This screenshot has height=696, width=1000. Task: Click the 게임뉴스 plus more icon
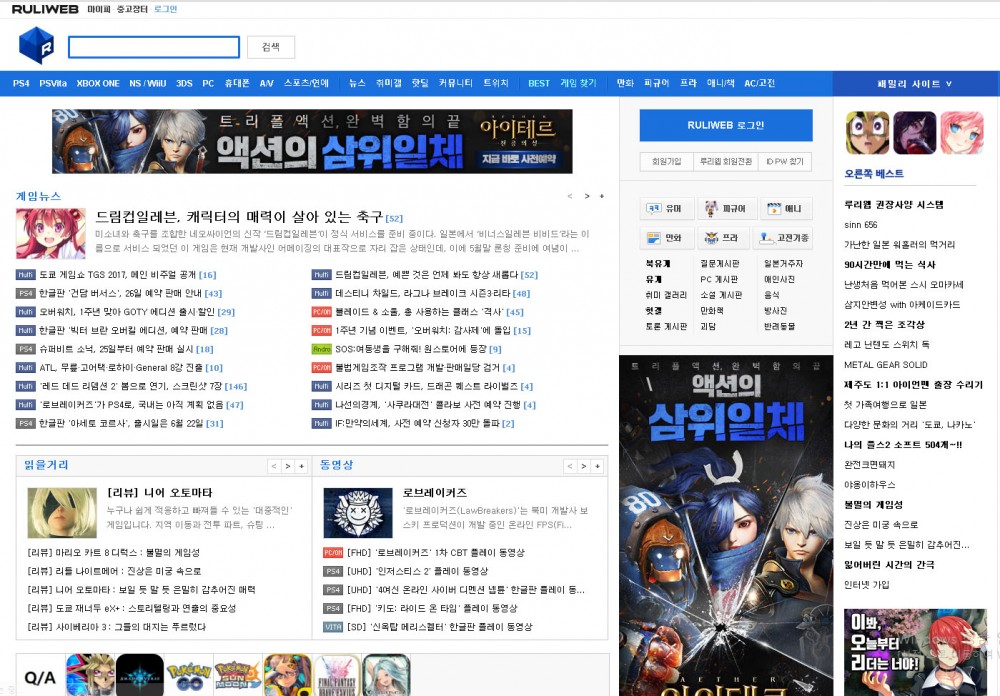pos(602,196)
